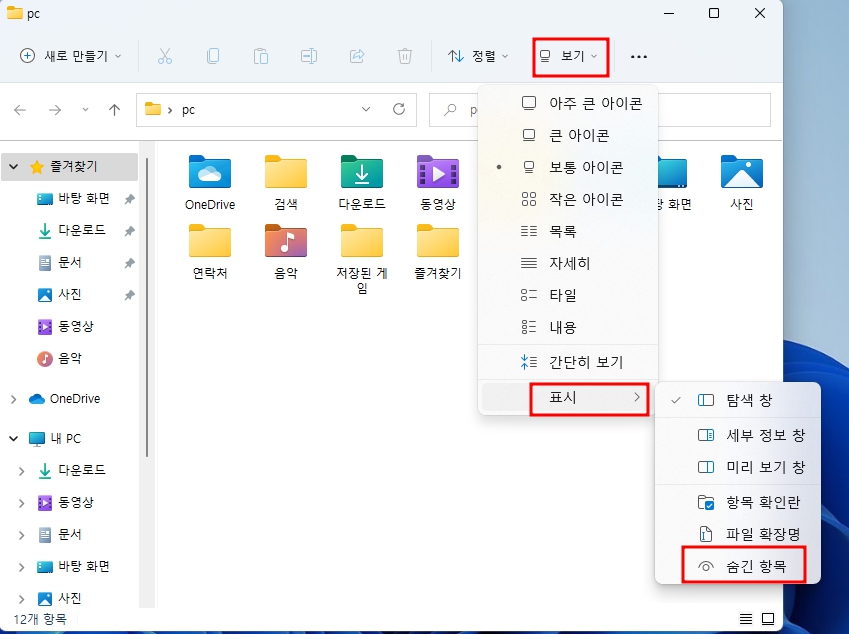Viewport: 849px width, 634px height.
Task: Choose 큰 아이콘 view
Action: [569, 135]
